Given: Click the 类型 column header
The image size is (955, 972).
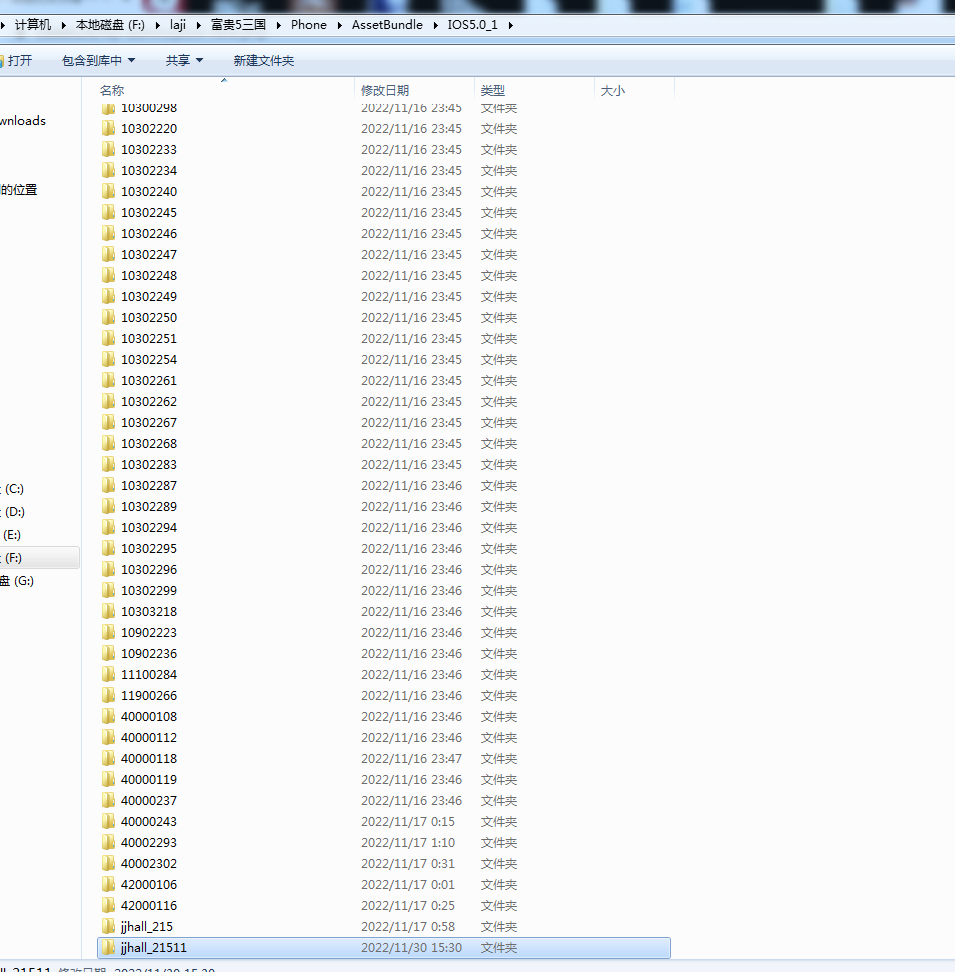Looking at the screenshot, I should coord(492,90).
